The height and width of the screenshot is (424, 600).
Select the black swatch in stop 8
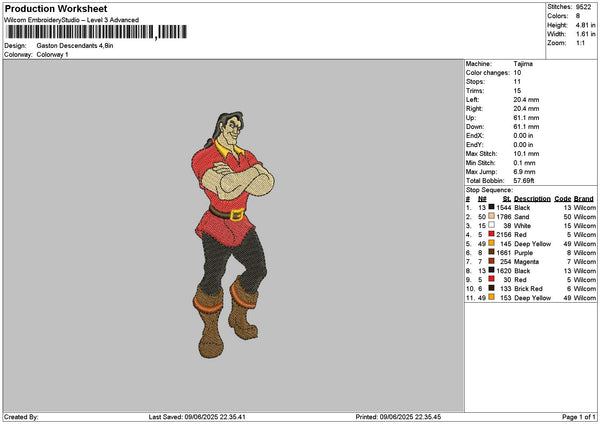491,270
